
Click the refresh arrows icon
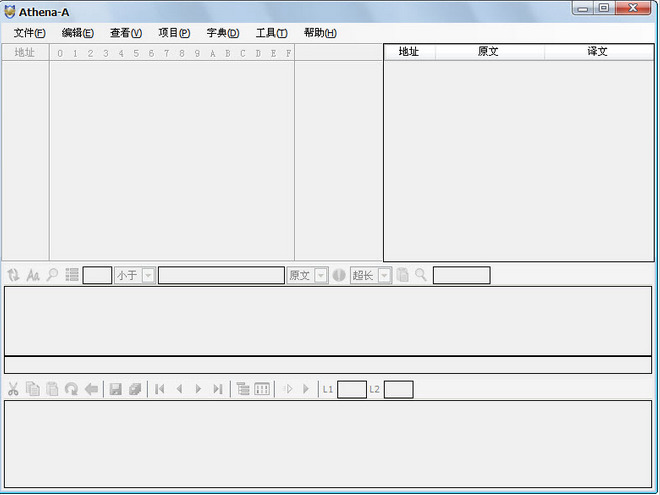pyautogui.click(x=13, y=275)
